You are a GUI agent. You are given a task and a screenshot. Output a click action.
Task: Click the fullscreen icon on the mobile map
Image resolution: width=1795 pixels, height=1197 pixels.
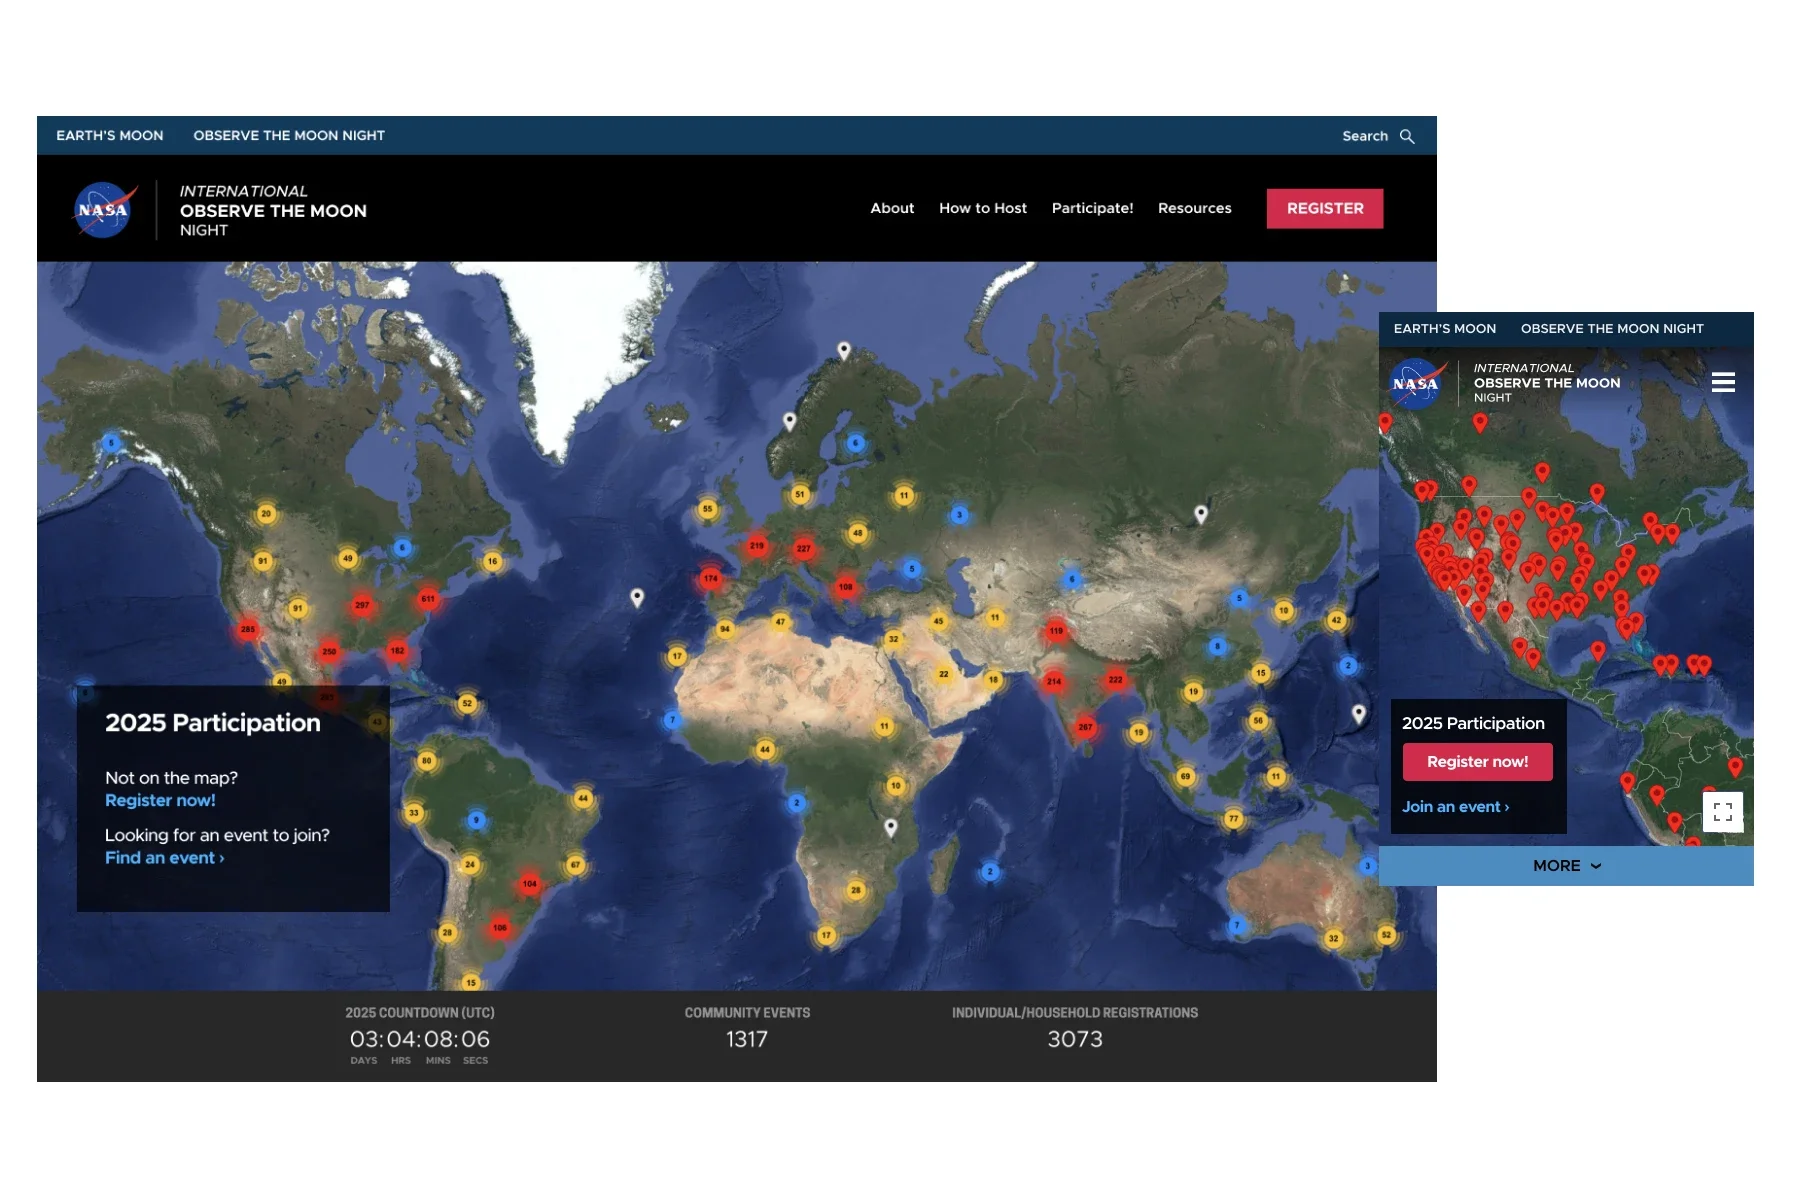(x=1723, y=811)
